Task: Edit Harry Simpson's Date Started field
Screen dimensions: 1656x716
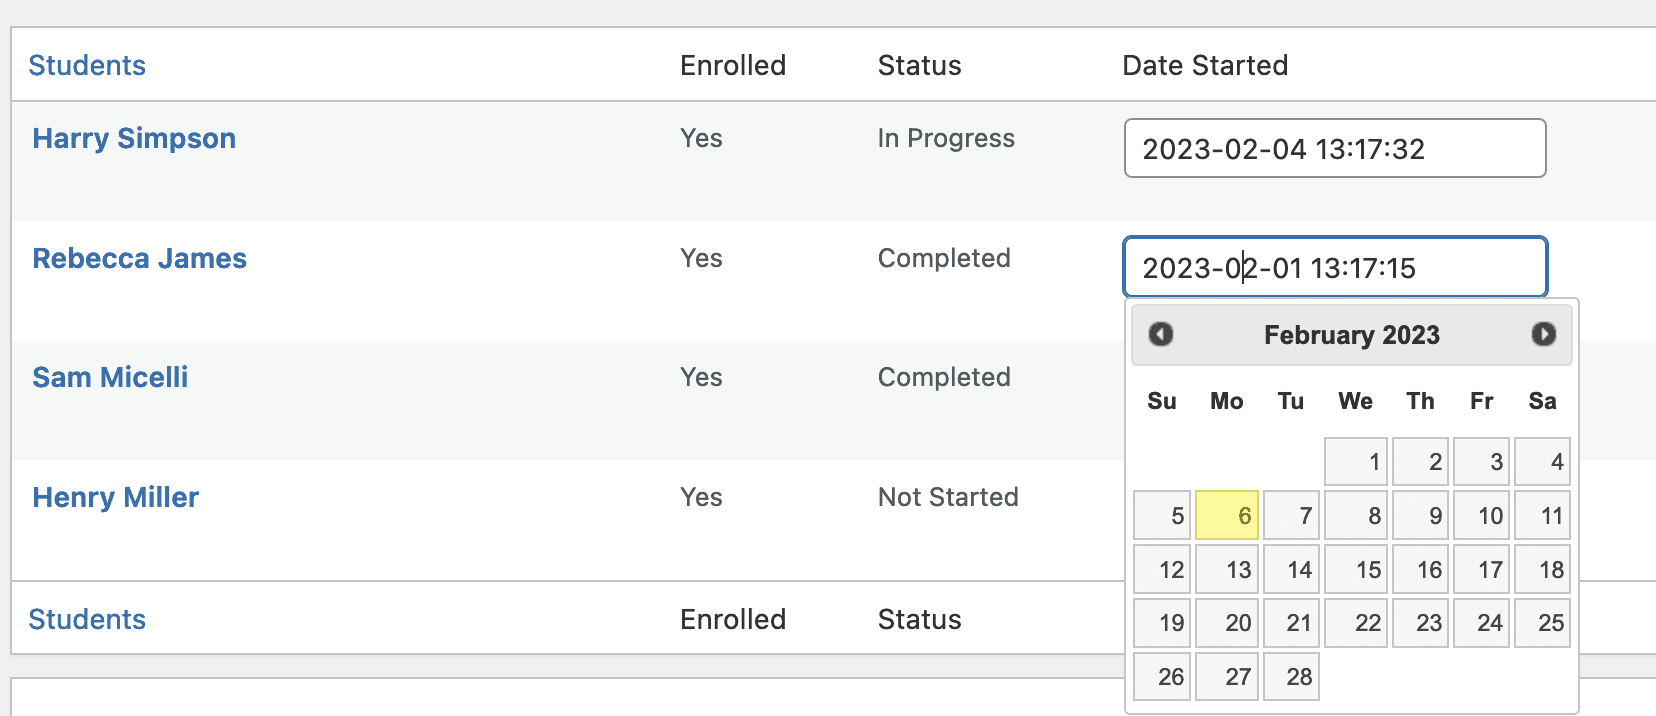Action: [1334, 149]
